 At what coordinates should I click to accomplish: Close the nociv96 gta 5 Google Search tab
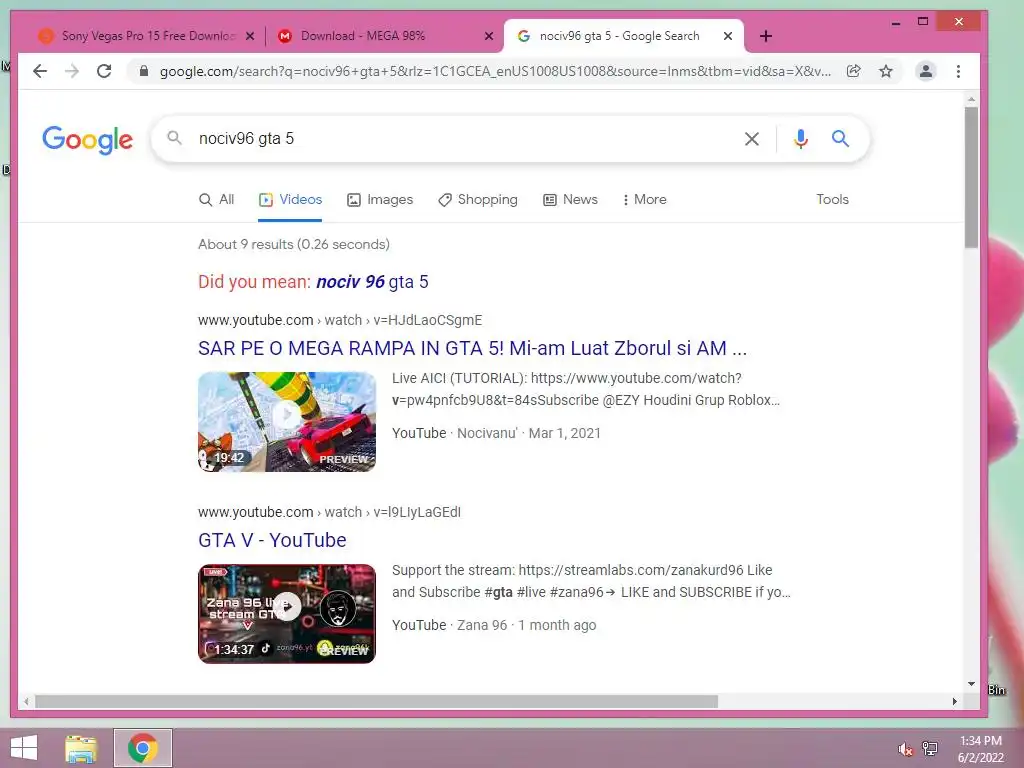(x=728, y=36)
